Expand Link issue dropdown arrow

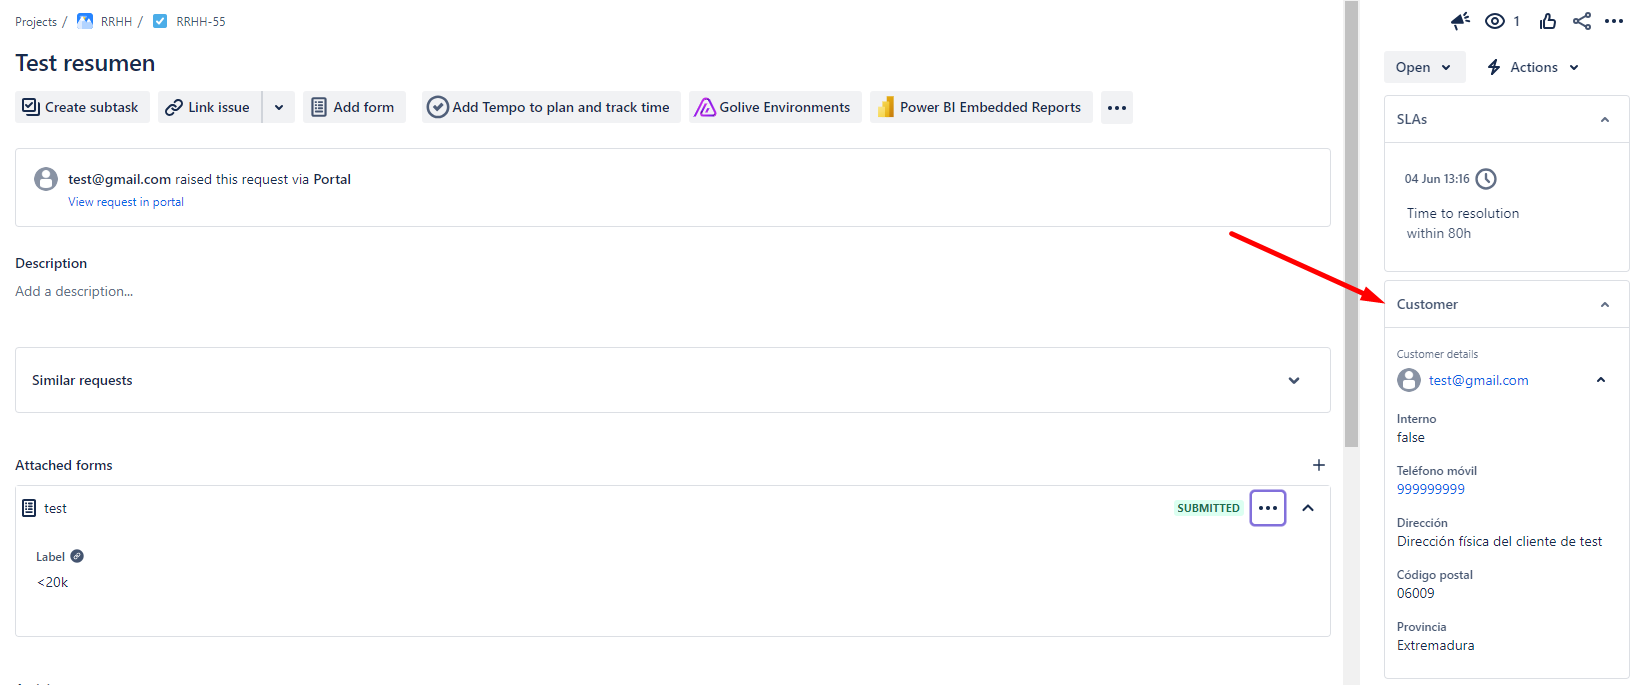279,107
